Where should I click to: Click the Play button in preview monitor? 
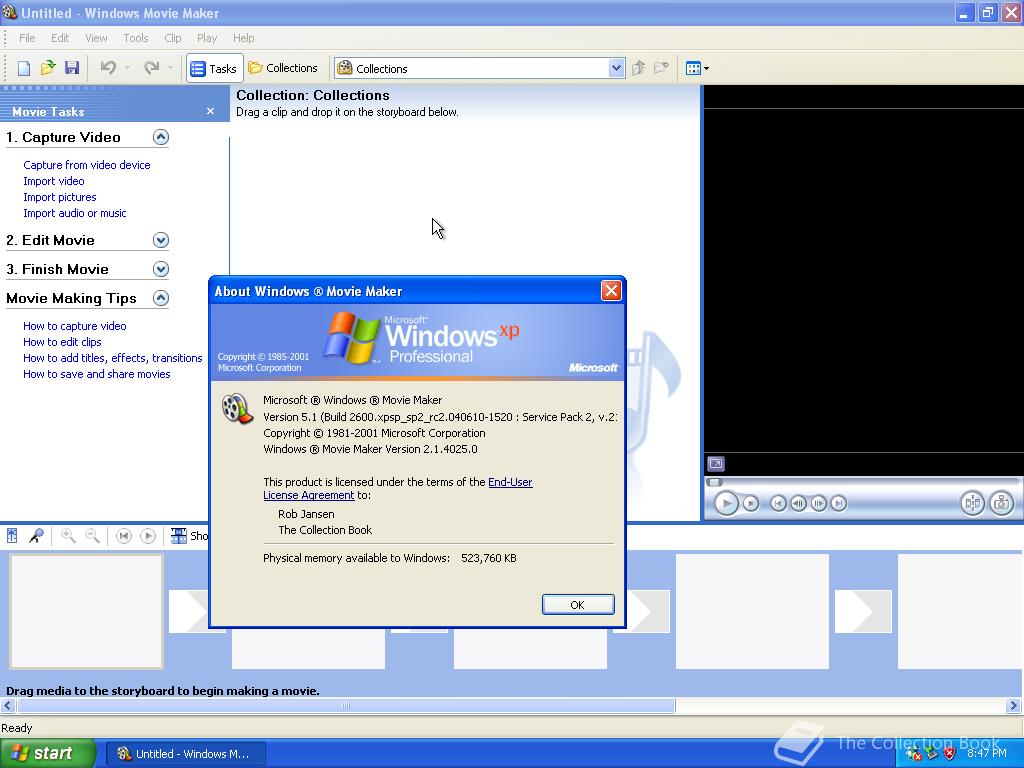click(x=726, y=504)
